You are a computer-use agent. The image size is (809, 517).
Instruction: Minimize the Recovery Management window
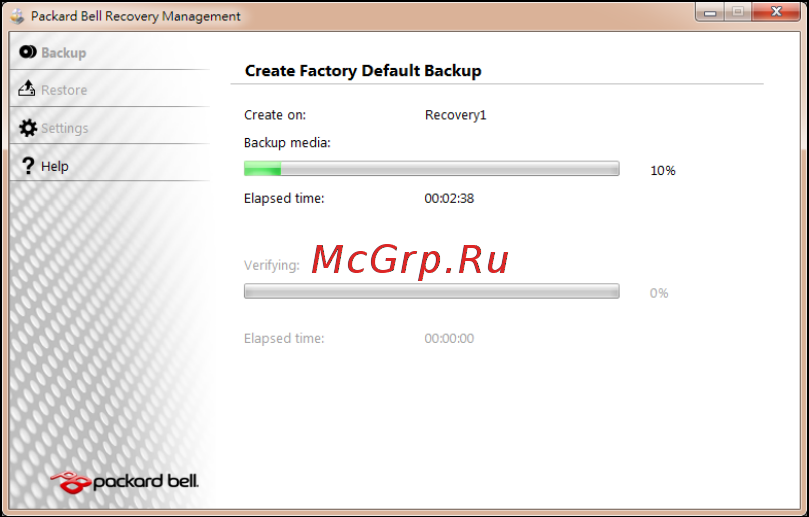point(710,12)
